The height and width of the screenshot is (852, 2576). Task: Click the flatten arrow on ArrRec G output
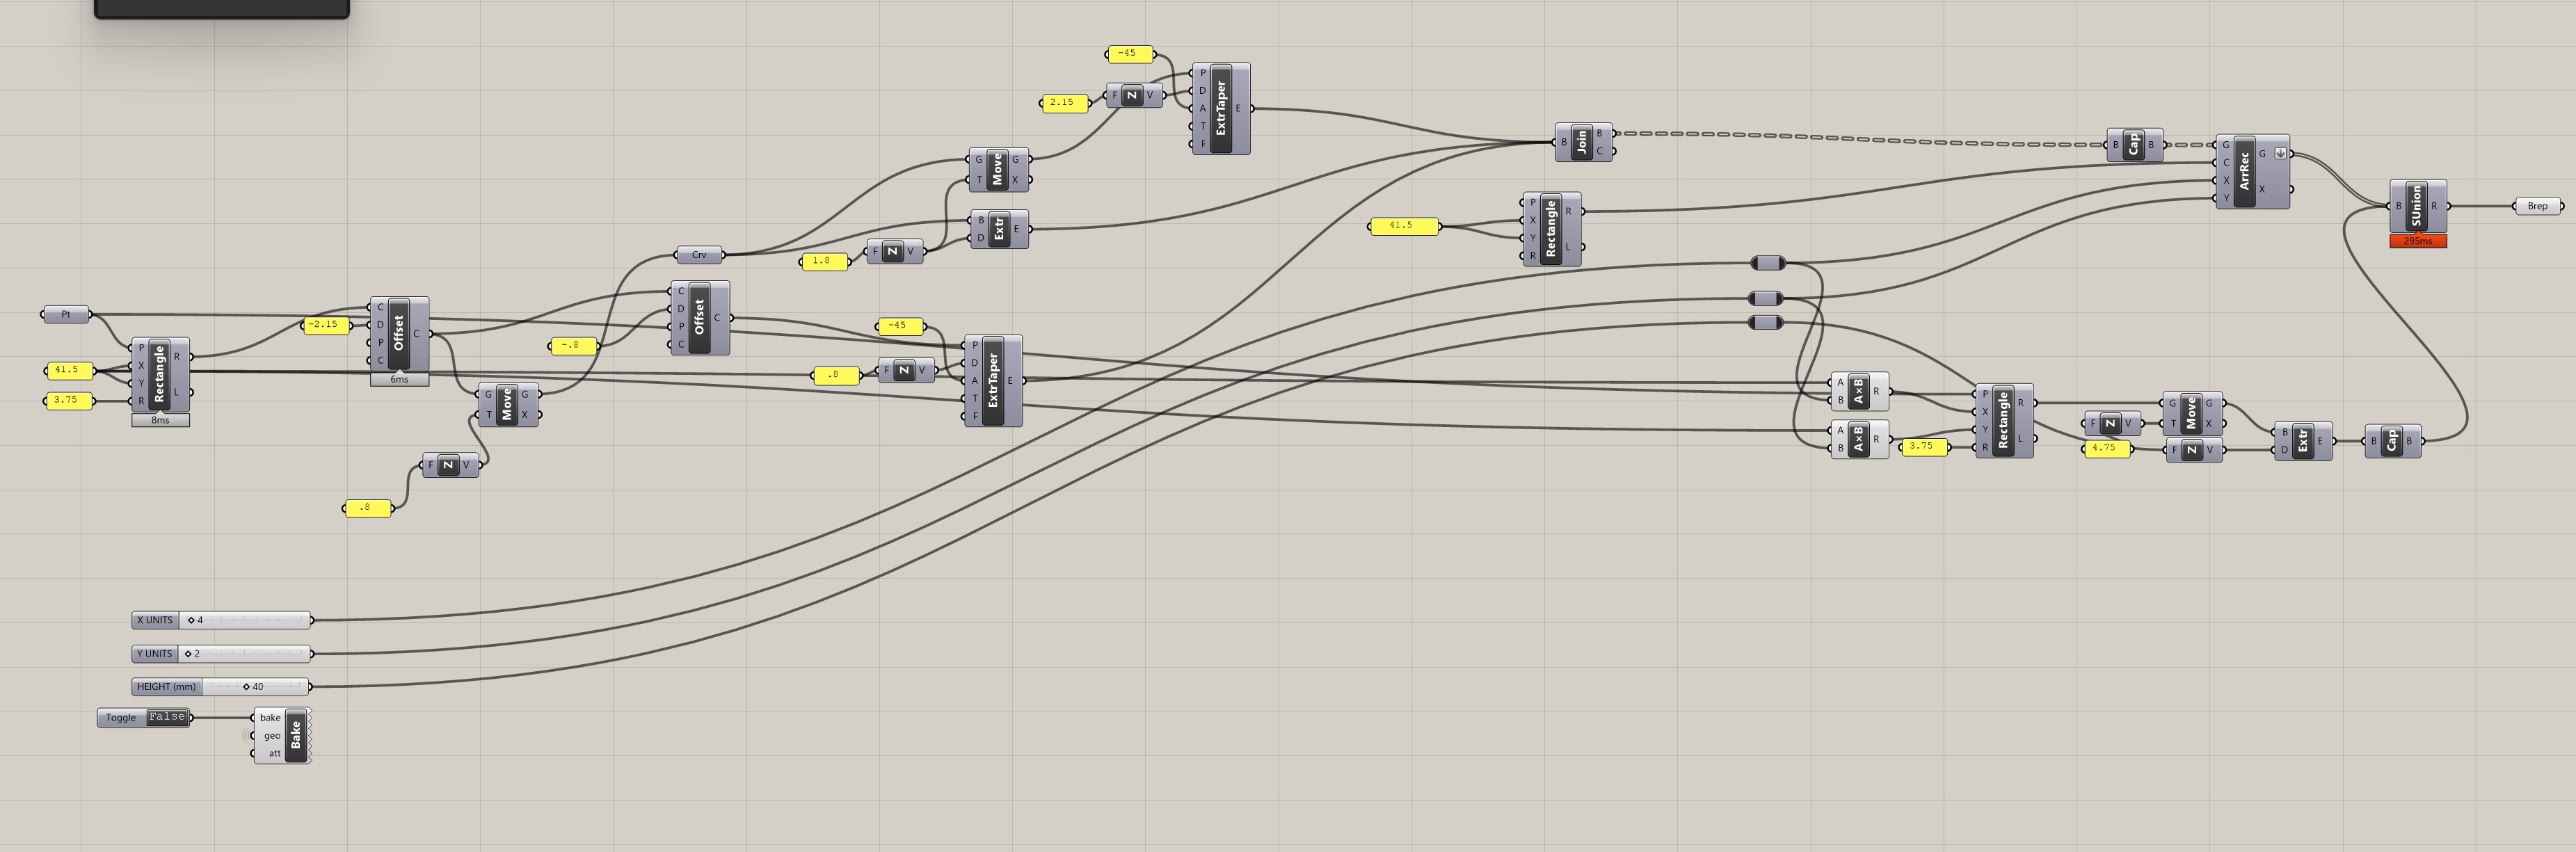point(2280,154)
